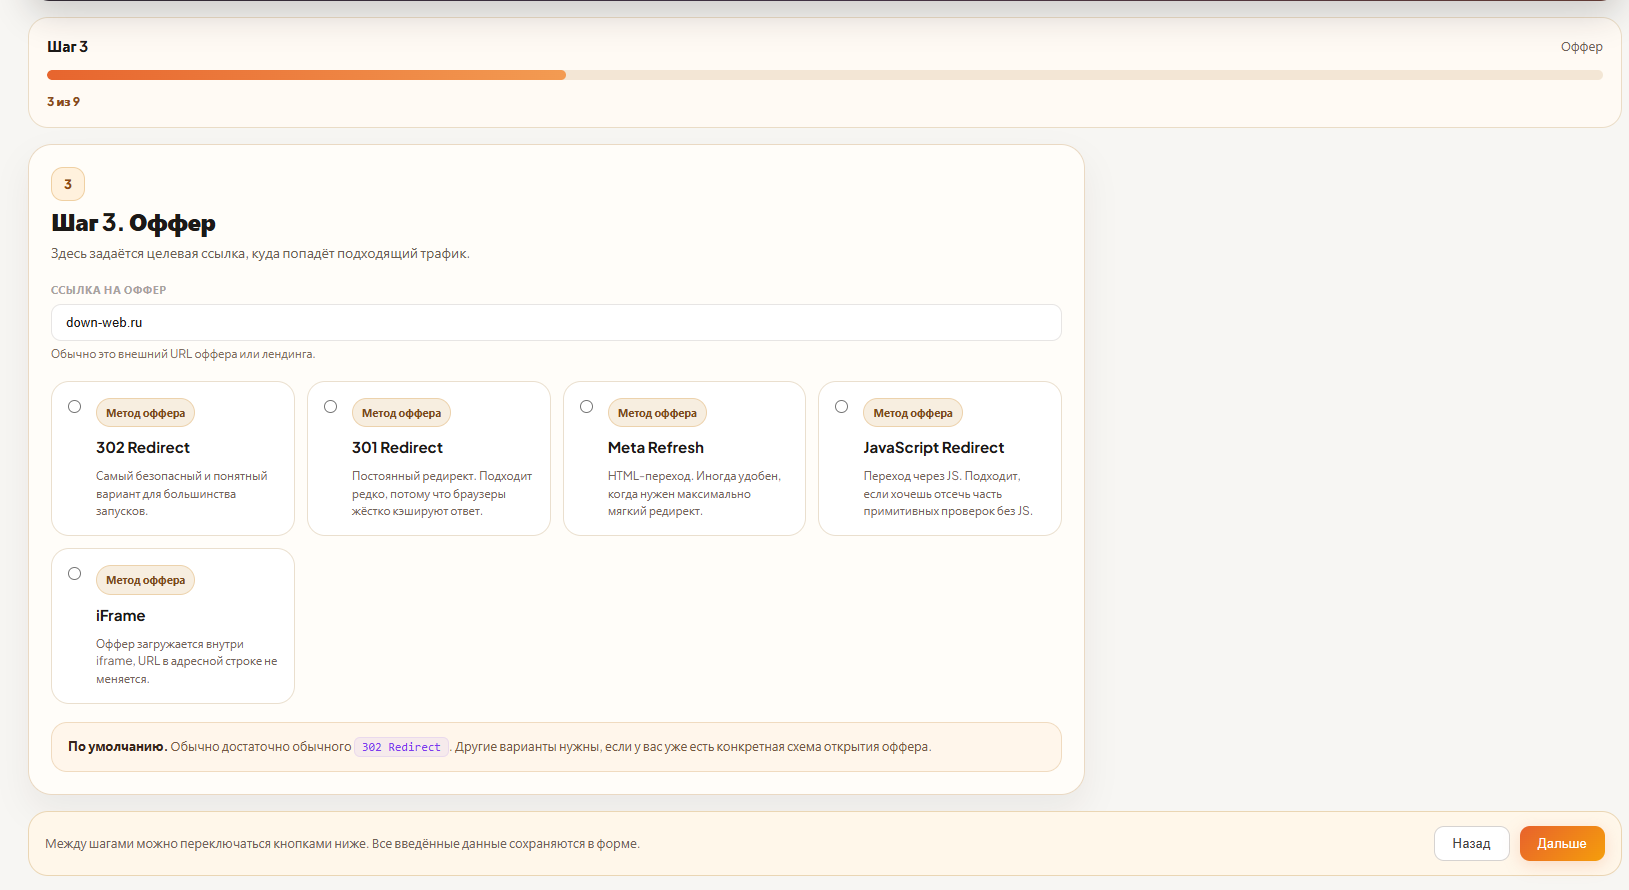Select the Meta Refresh radio button
The width and height of the screenshot is (1629, 890).
587,407
